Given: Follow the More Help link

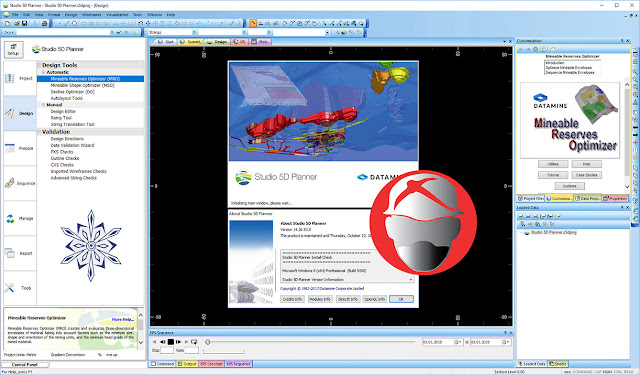Looking at the screenshot, I should [x=123, y=320].
